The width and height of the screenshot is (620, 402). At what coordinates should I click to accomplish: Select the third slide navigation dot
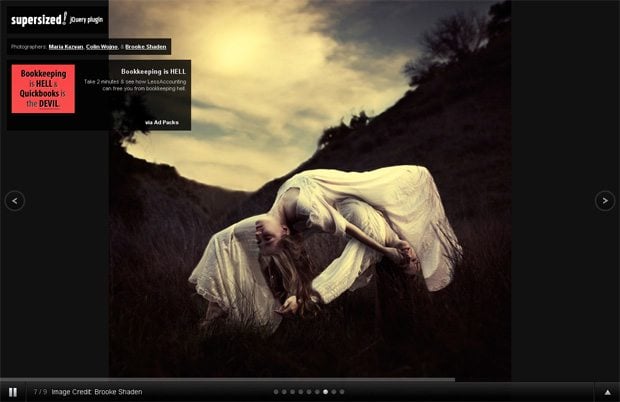(292, 392)
